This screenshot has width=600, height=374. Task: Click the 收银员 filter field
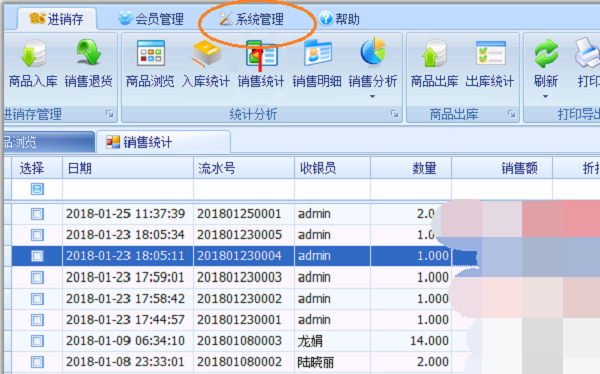click(x=333, y=189)
